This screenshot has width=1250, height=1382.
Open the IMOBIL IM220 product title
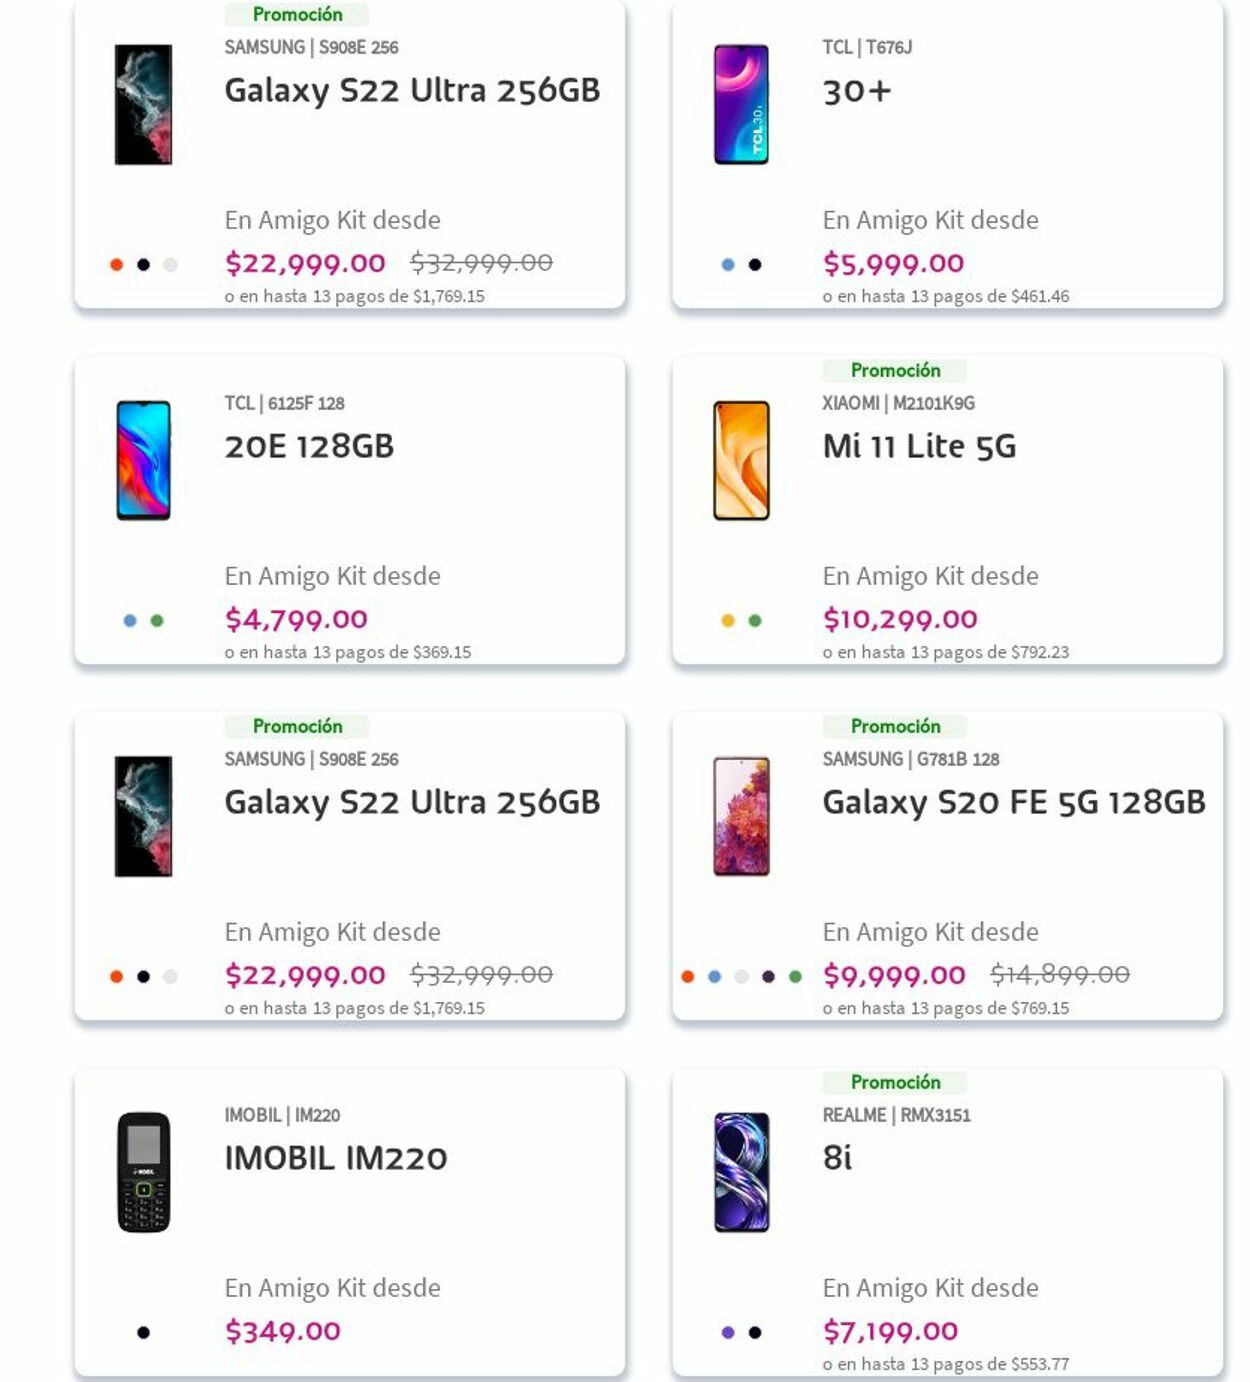coord(335,1158)
